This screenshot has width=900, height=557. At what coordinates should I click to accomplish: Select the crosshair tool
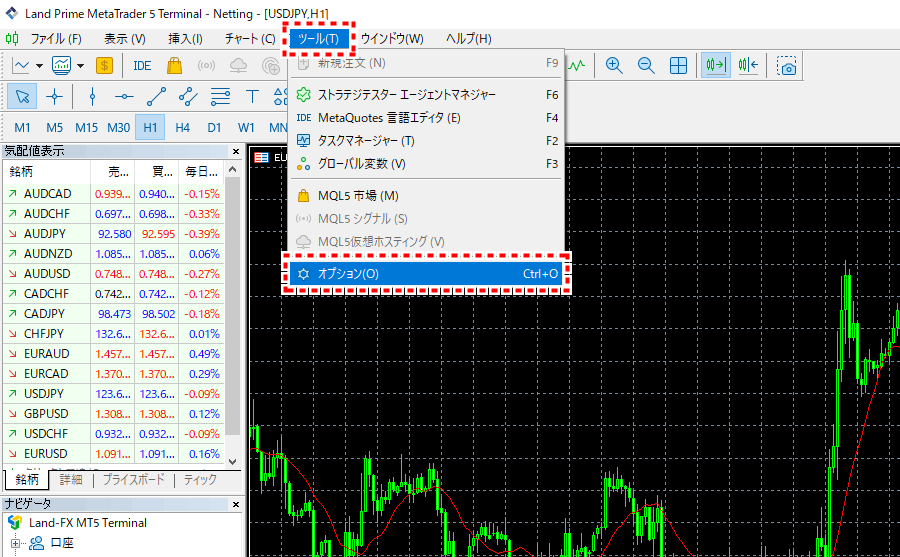pos(55,96)
